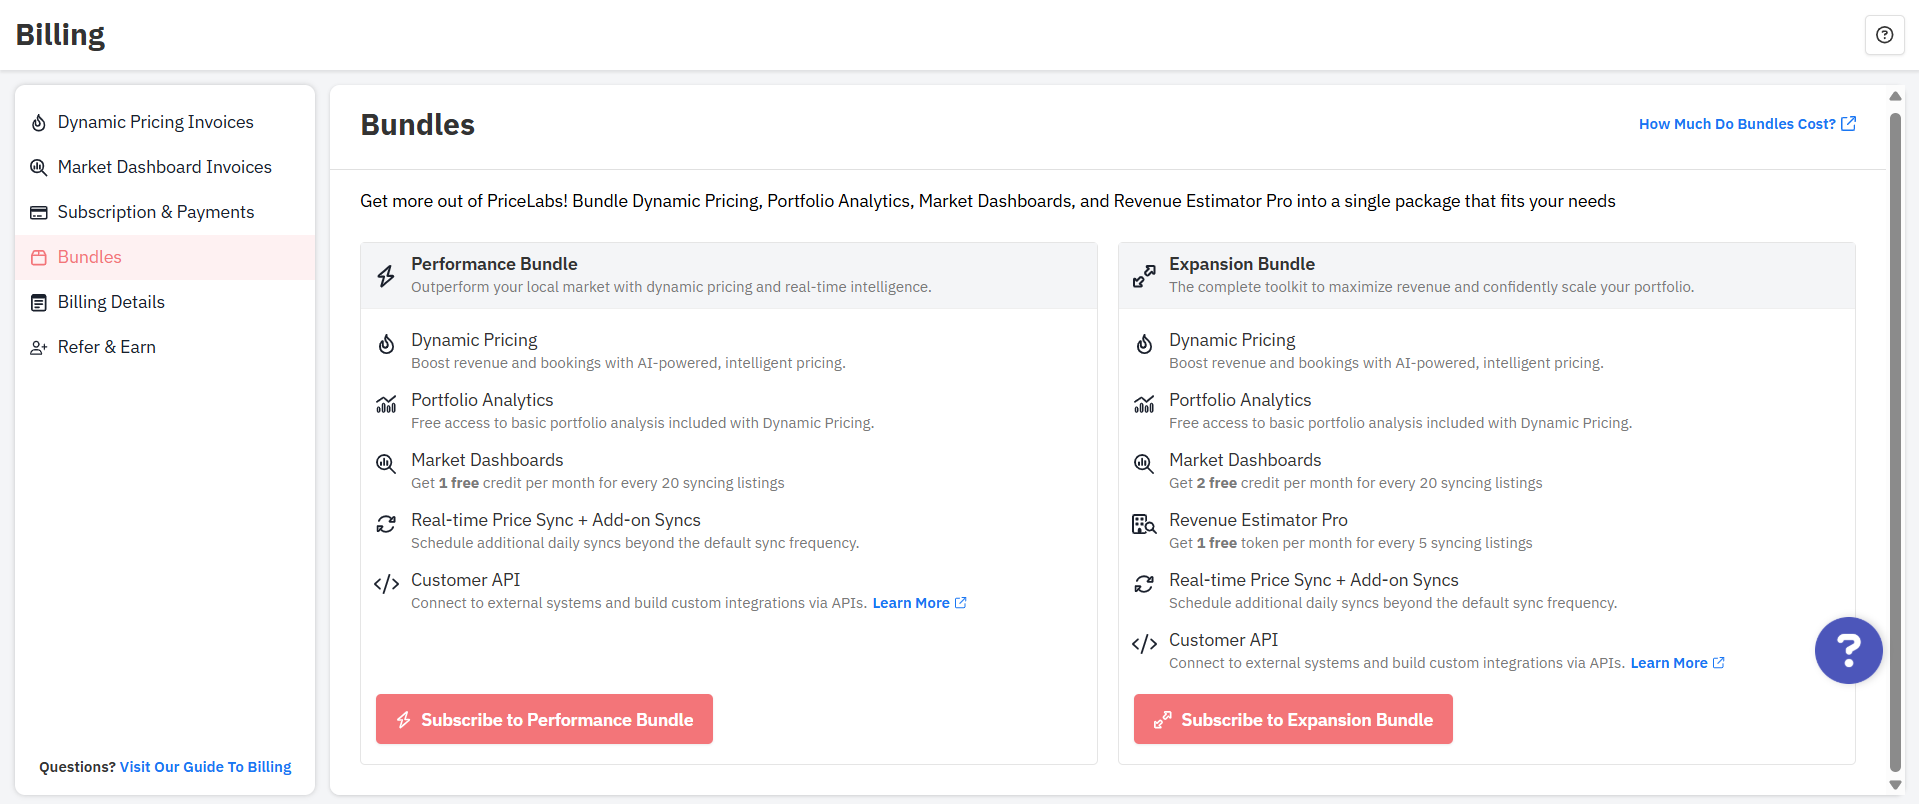Click external-link icon after Performance Bundle Learn More
The width and height of the screenshot is (1919, 804).
[x=960, y=603]
